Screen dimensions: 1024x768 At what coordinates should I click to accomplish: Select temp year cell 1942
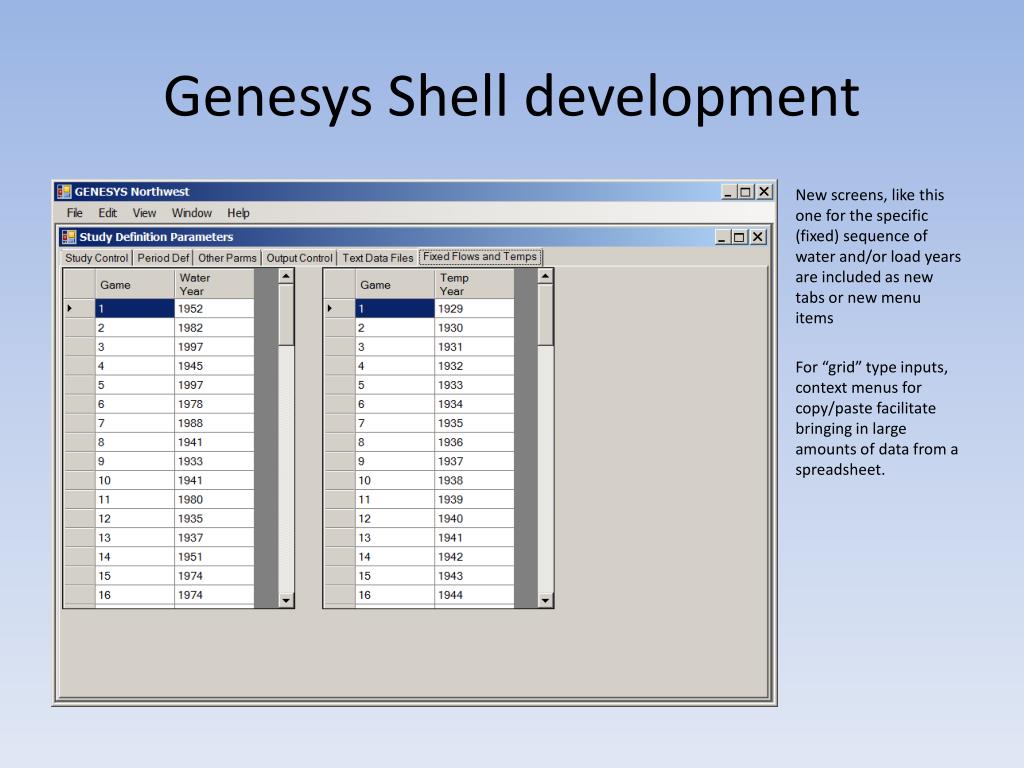(x=474, y=557)
